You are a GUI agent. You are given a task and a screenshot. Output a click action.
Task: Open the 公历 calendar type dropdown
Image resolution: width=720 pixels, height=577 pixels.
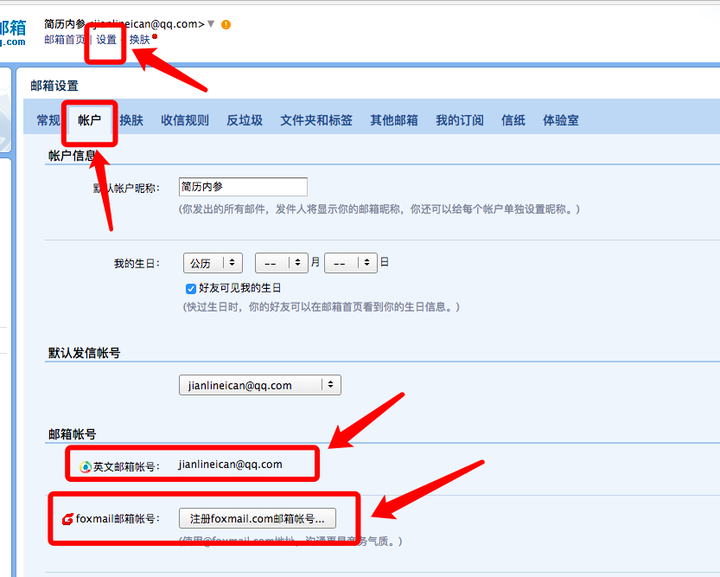213,263
